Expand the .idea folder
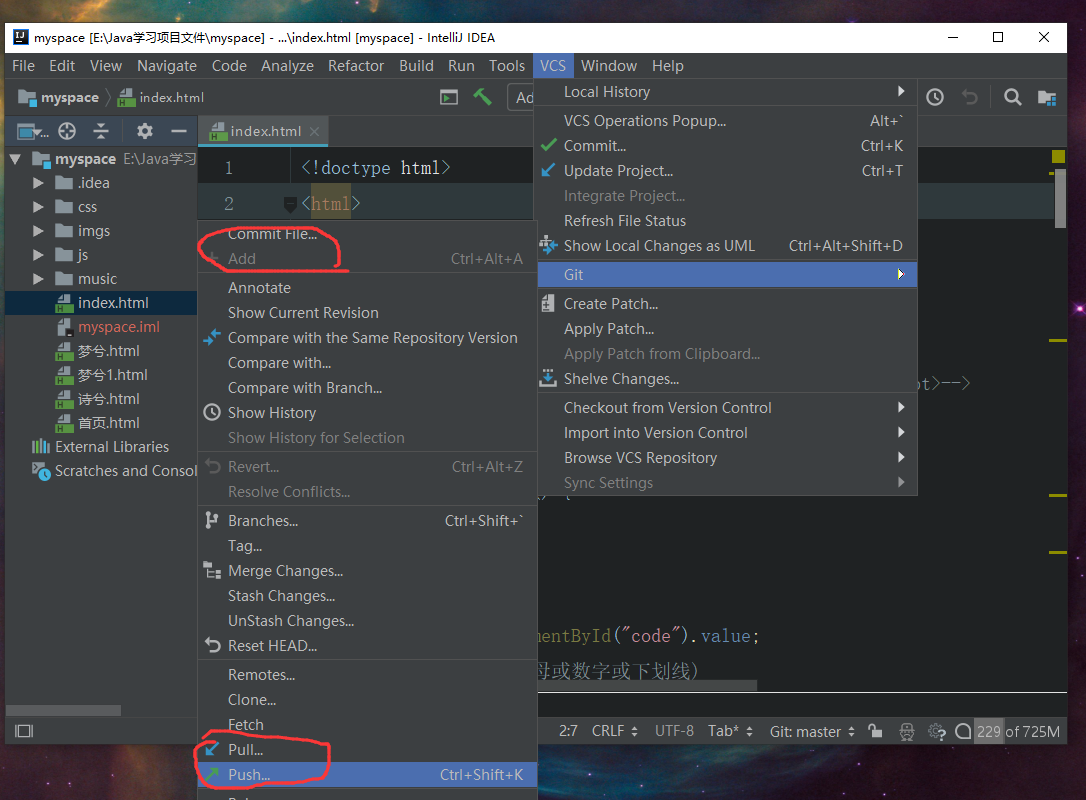 click(x=38, y=183)
